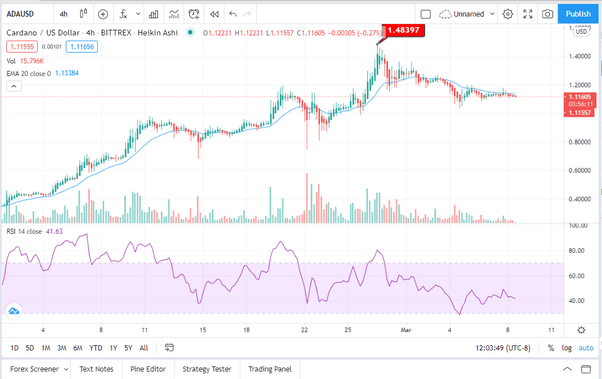Expand the indicator templates dropdown arrow

click(138, 14)
